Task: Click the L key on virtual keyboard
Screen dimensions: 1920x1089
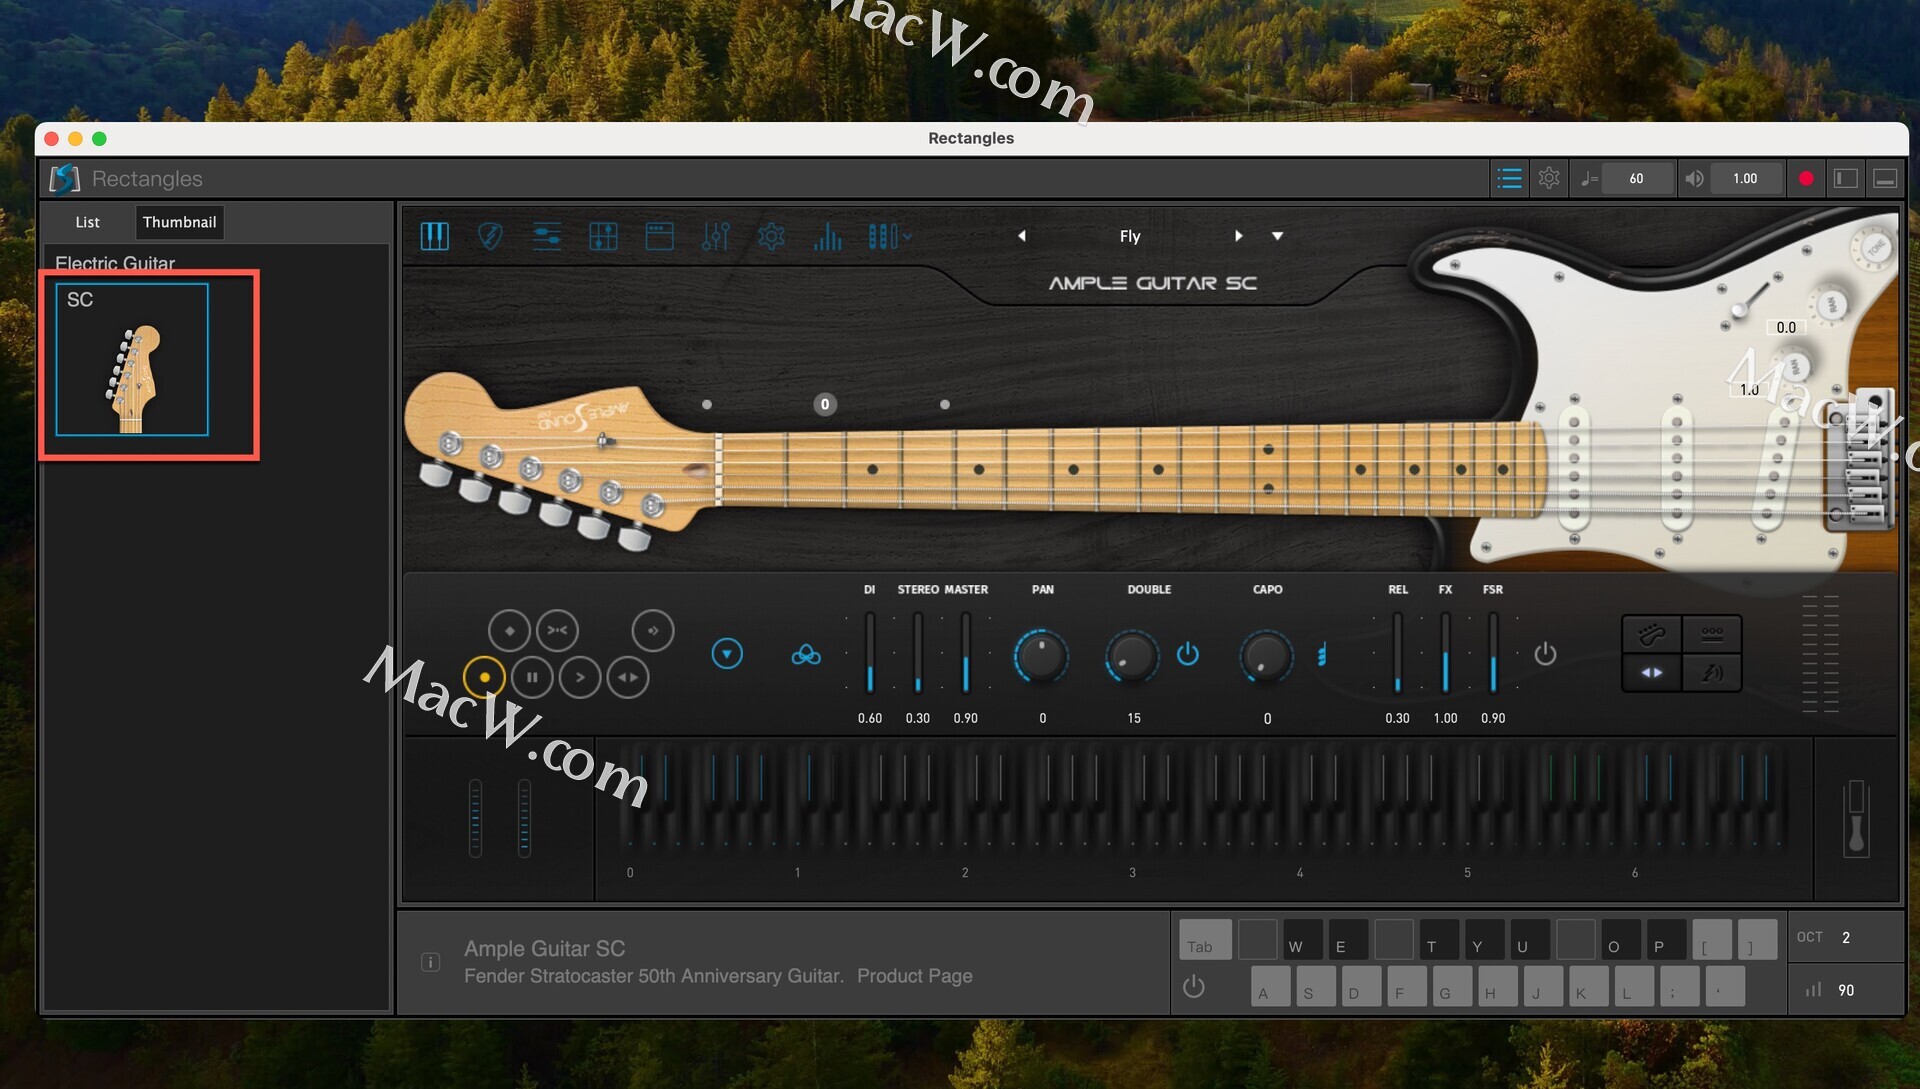Action: 1634,987
